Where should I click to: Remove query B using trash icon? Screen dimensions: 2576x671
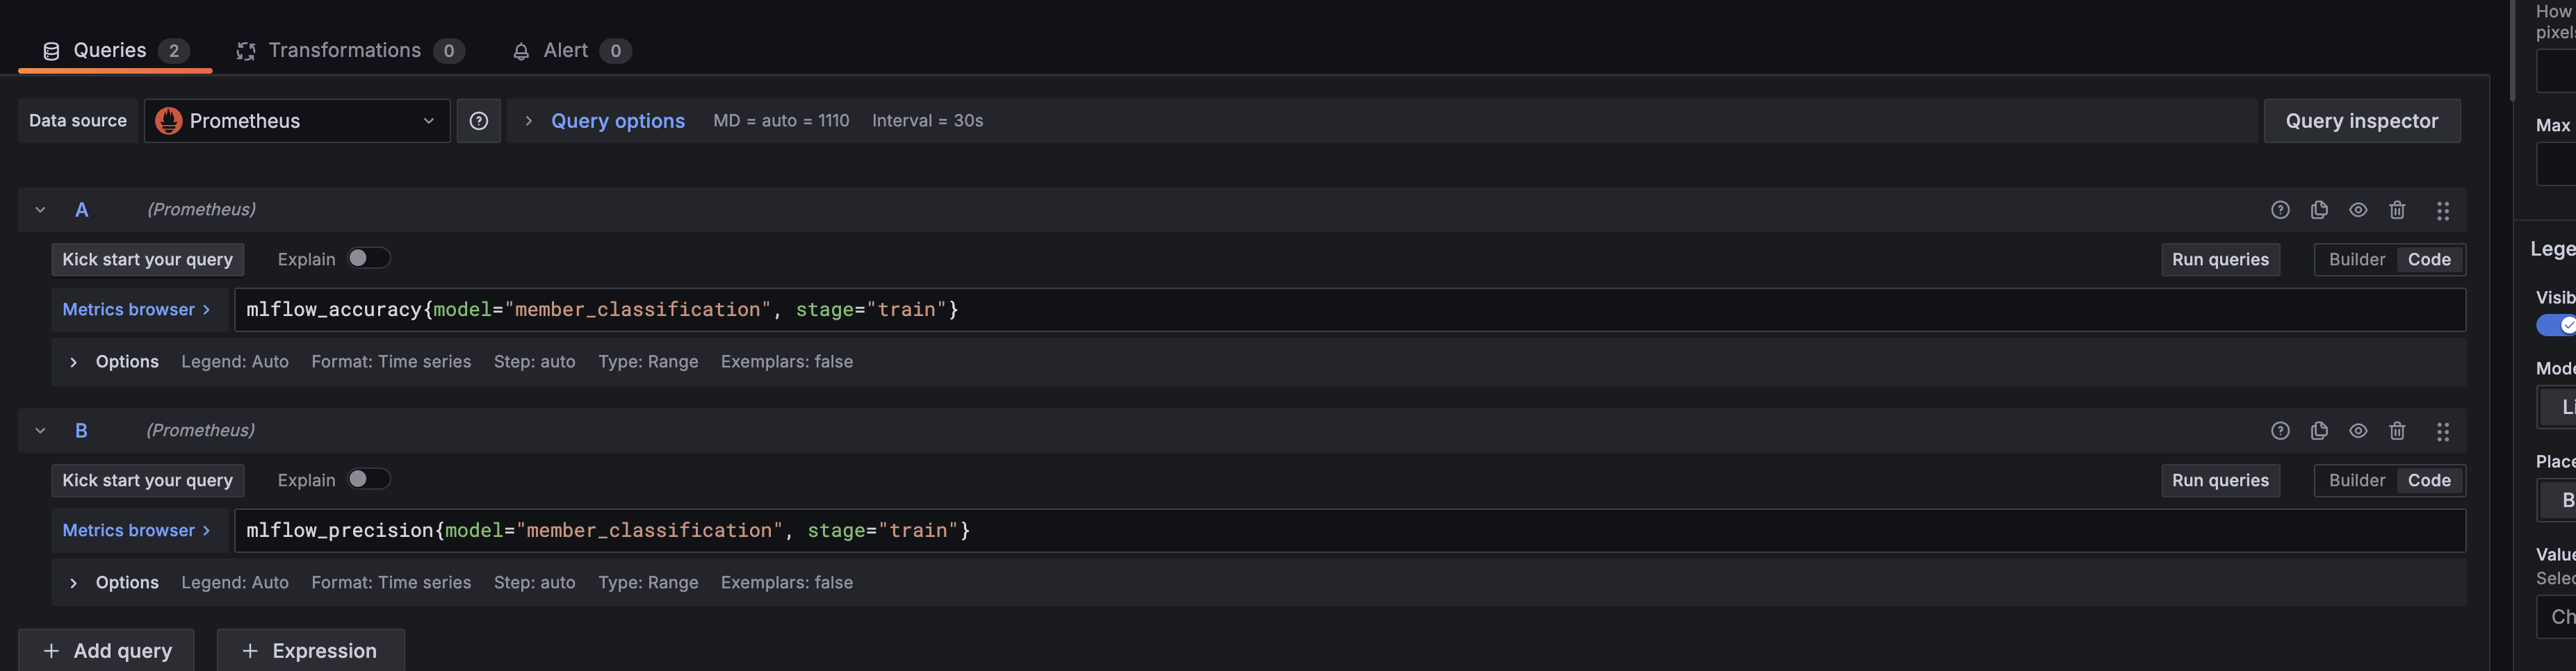point(2397,431)
